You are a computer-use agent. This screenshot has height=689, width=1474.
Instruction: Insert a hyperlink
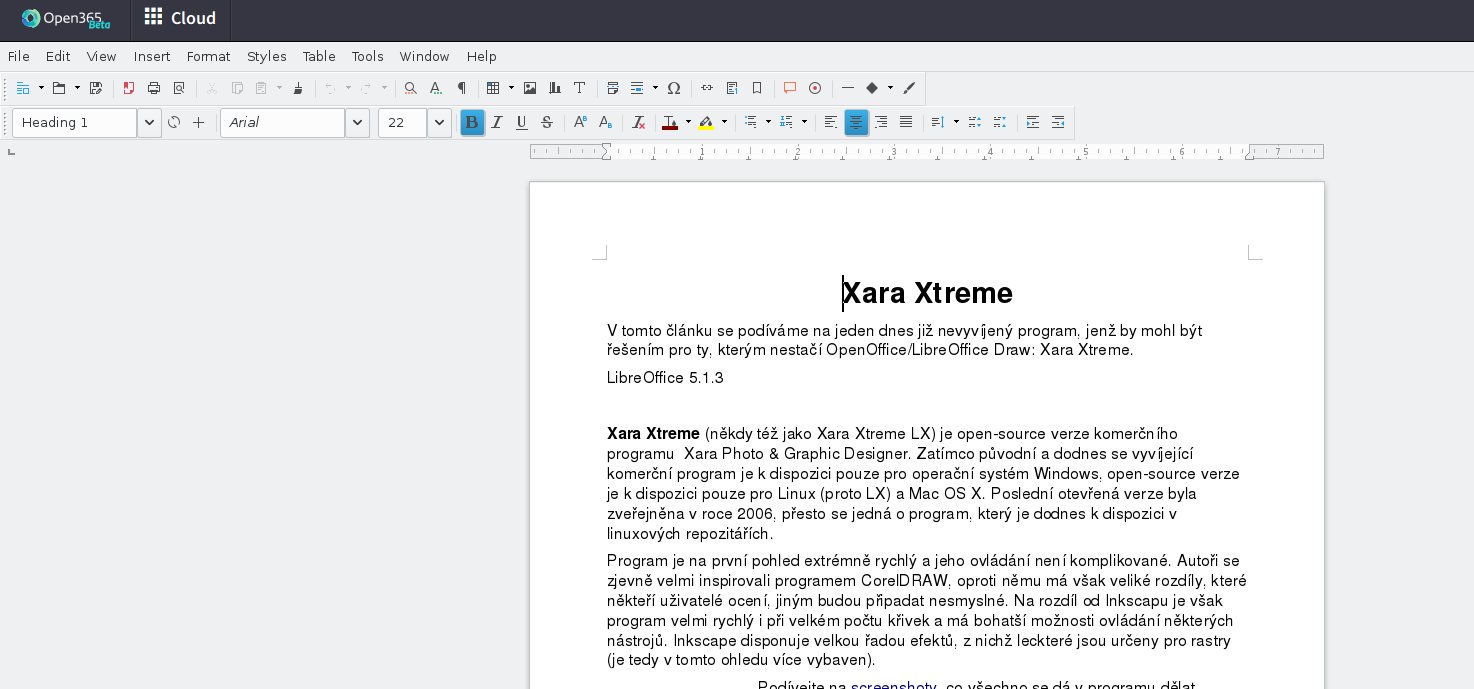coord(707,88)
